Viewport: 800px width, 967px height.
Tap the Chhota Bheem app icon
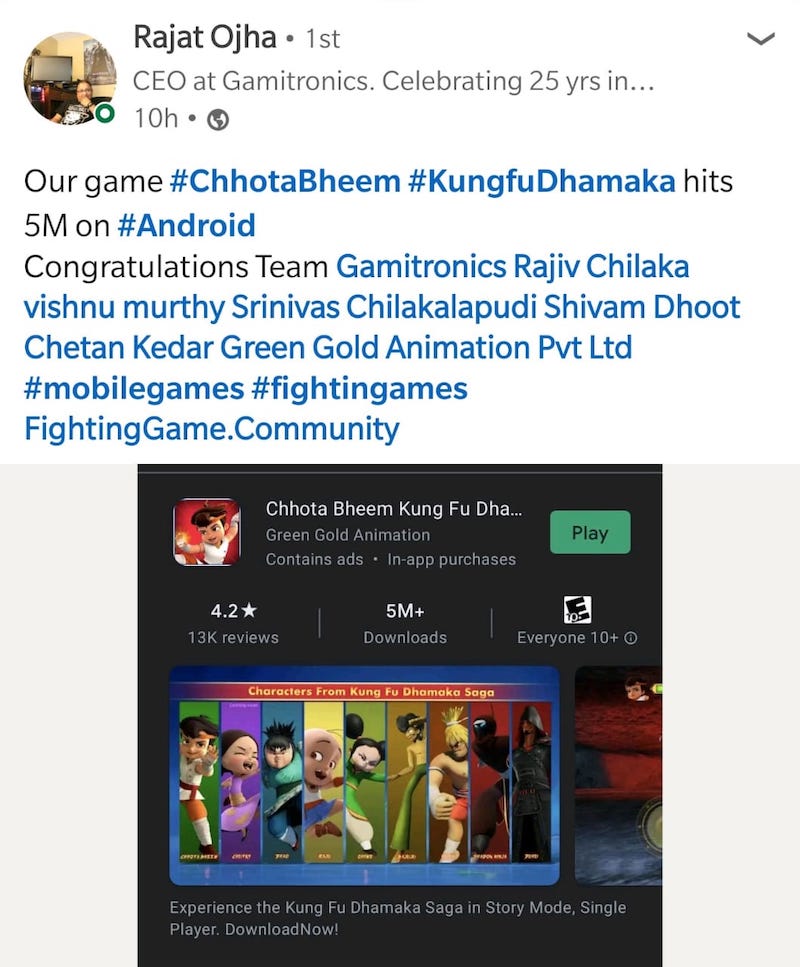(207, 532)
